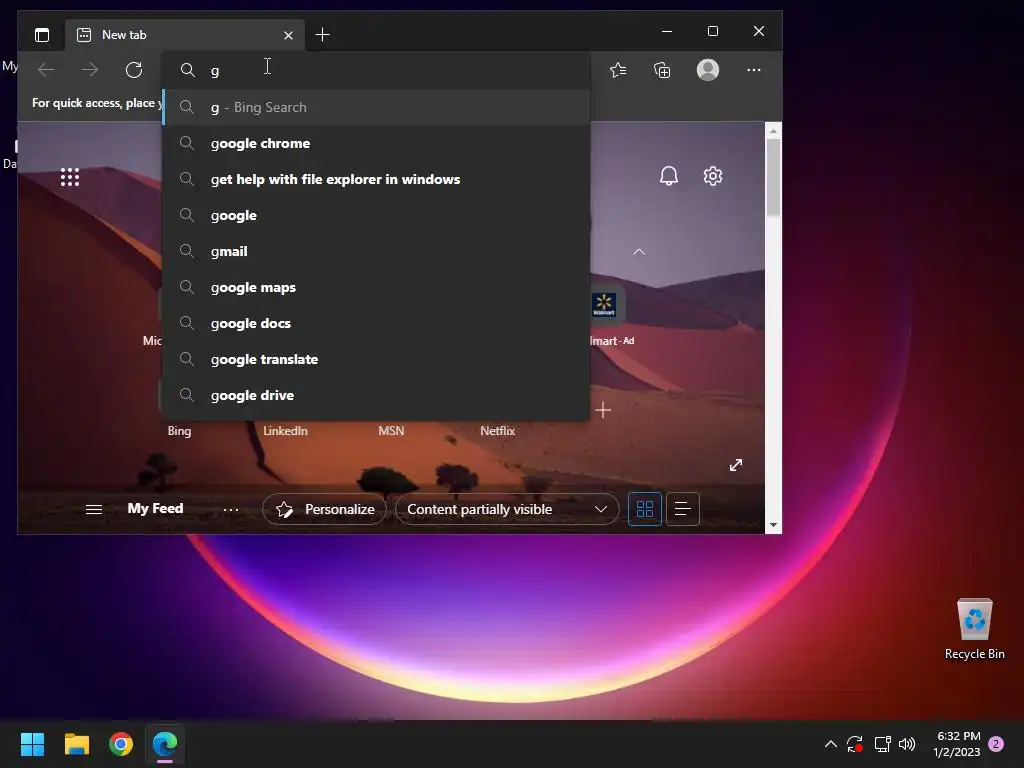
Task: Click the vertical scrollbar thumb
Action: click(773, 178)
